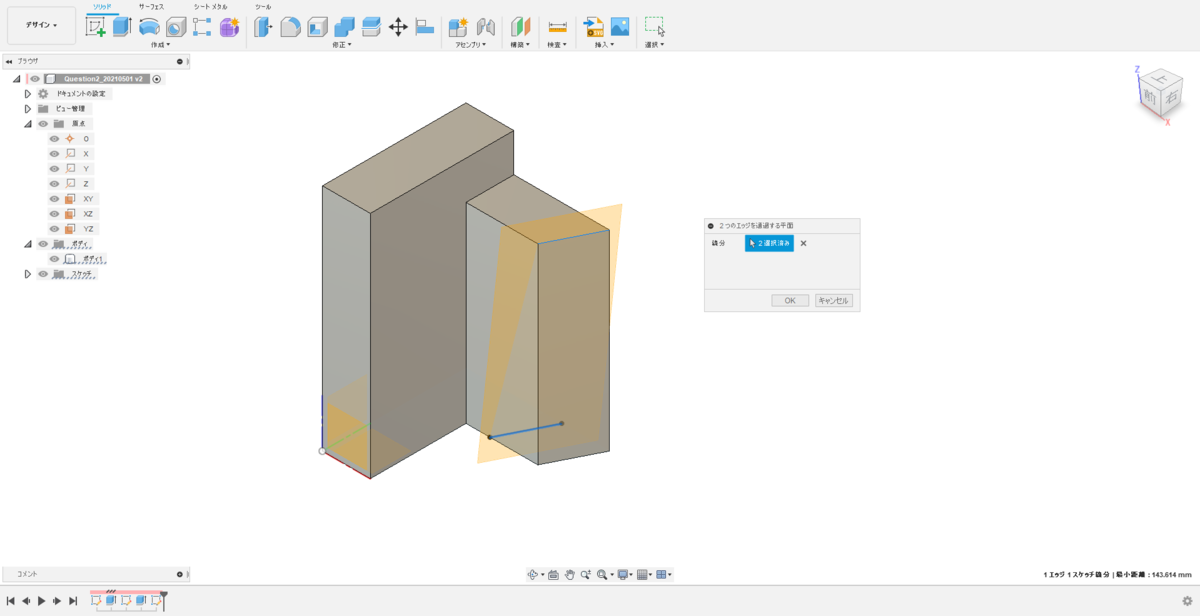Toggle visibility of the YZ plane
This screenshot has width=1200, height=616.
point(55,229)
